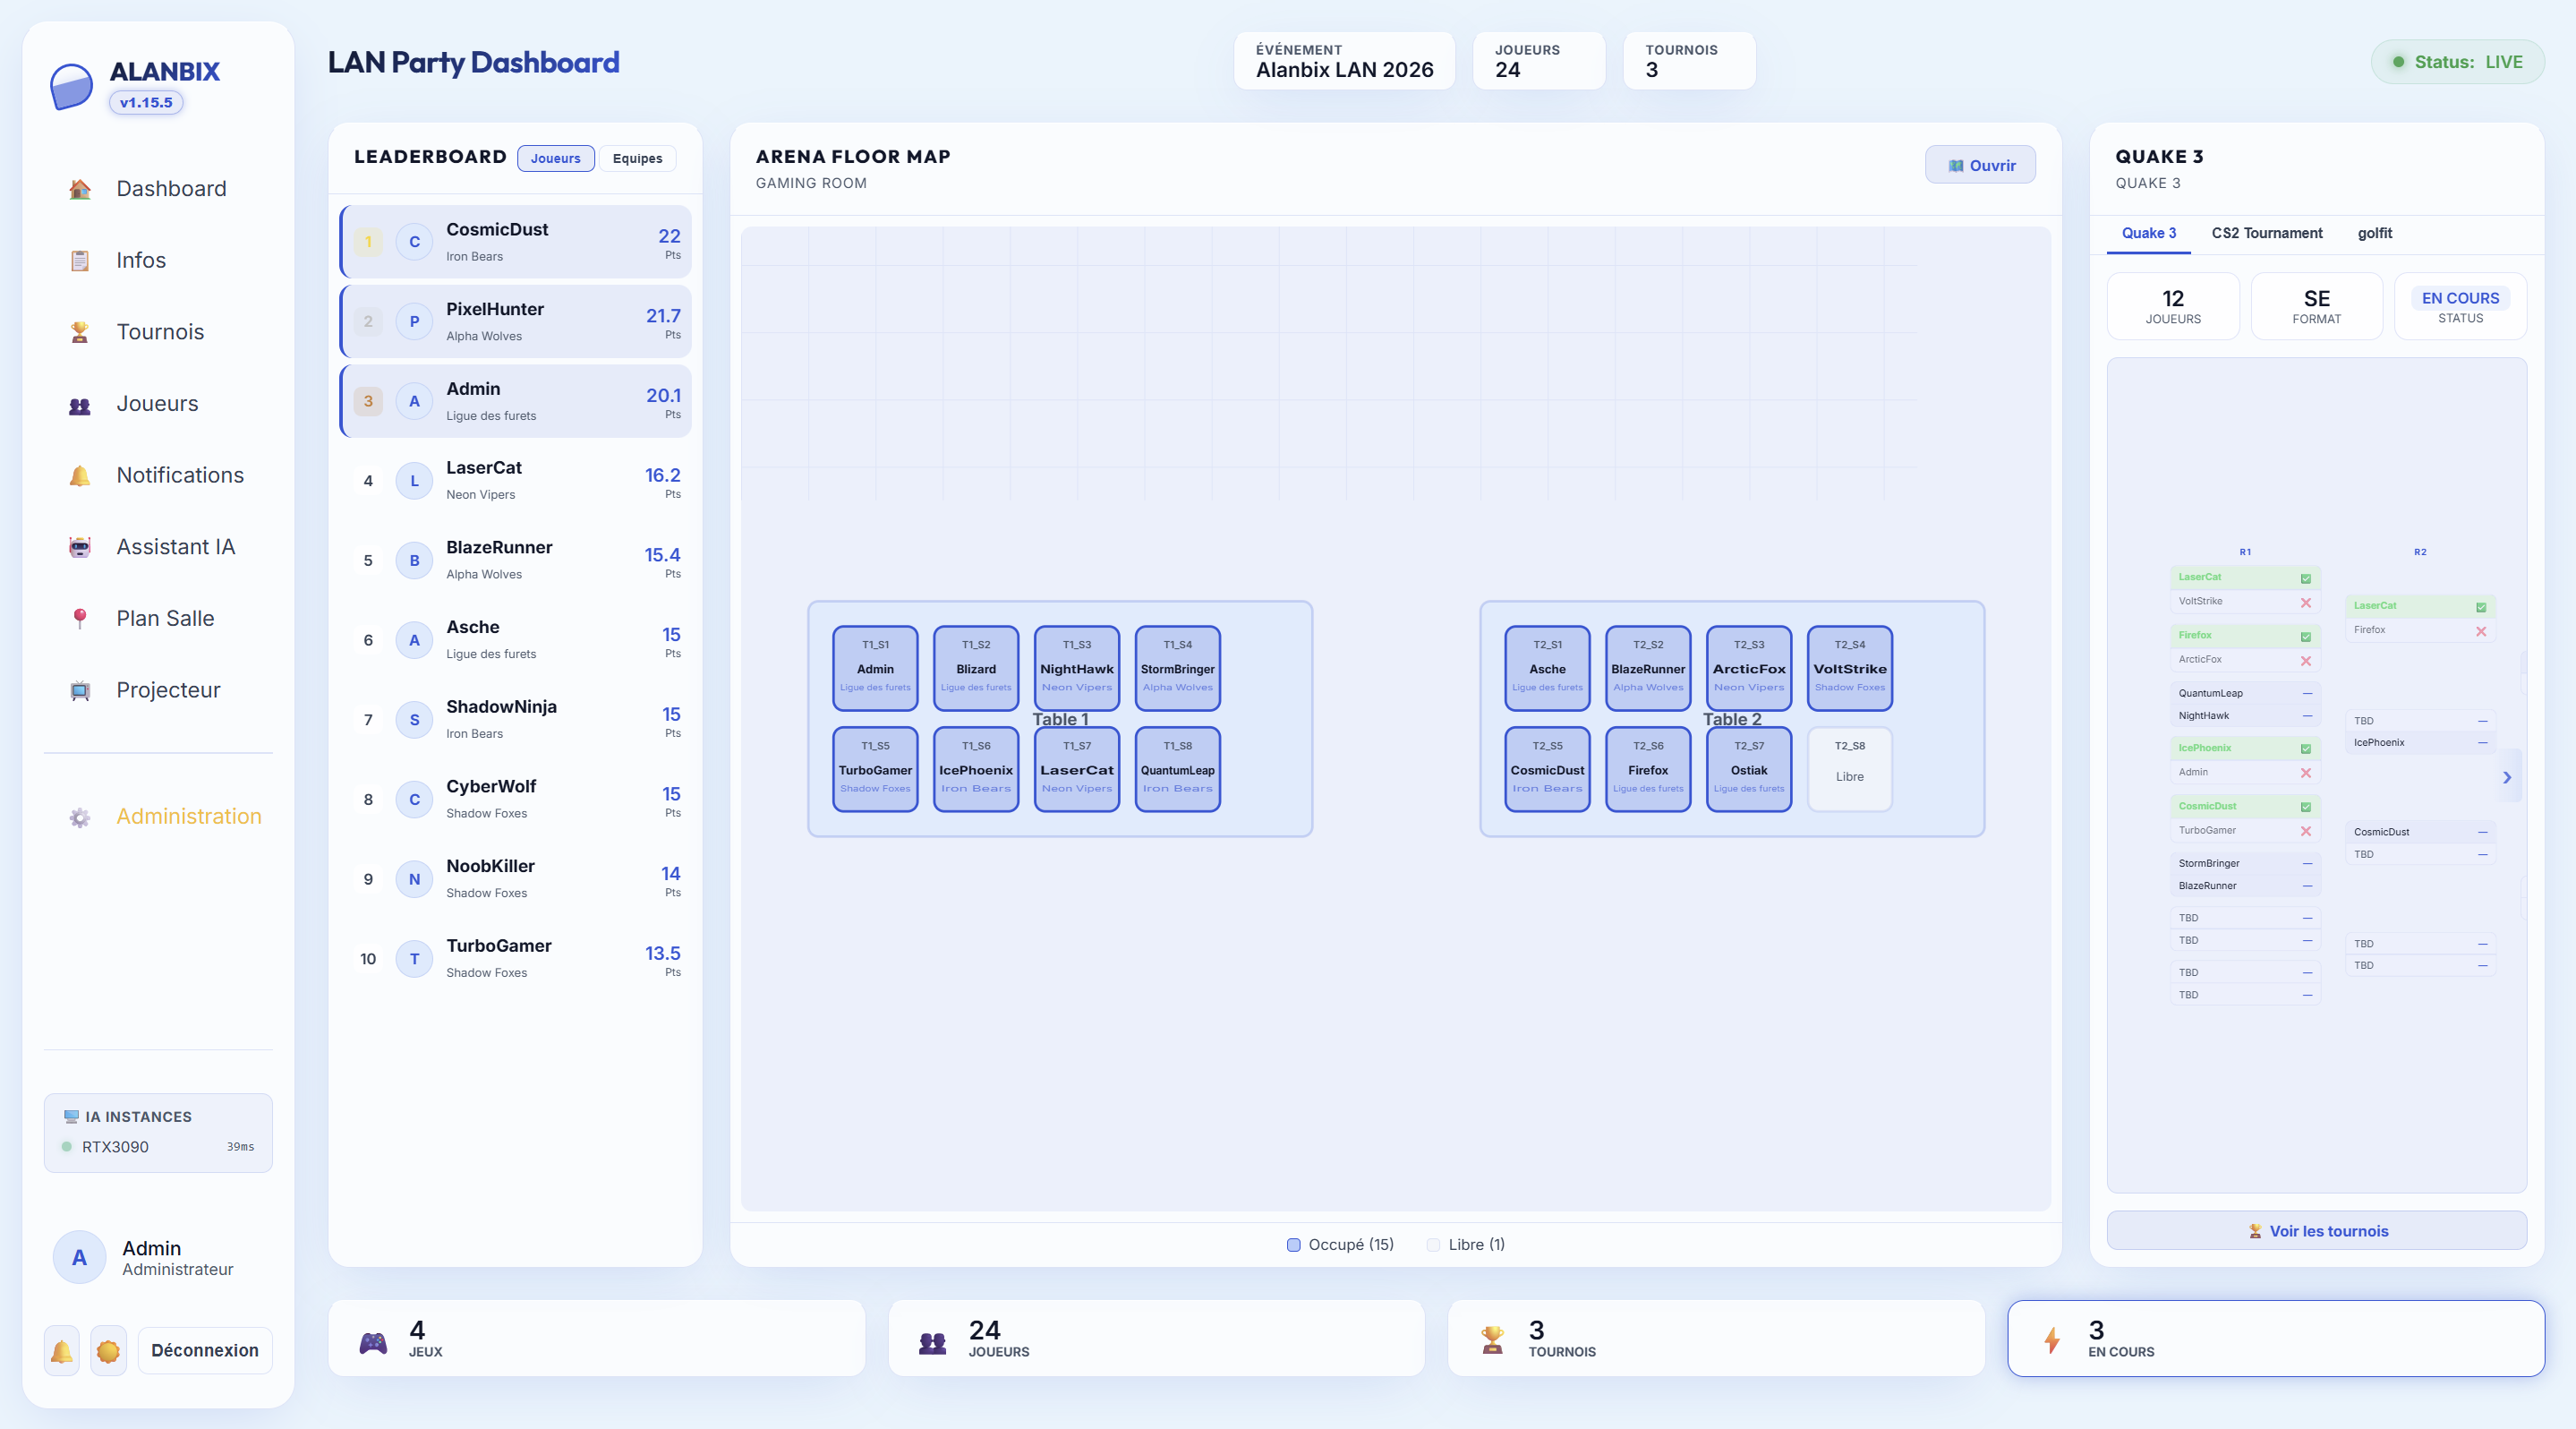
Task: Click the gamepad icon on Jeux card
Action: pos(373,1342)
